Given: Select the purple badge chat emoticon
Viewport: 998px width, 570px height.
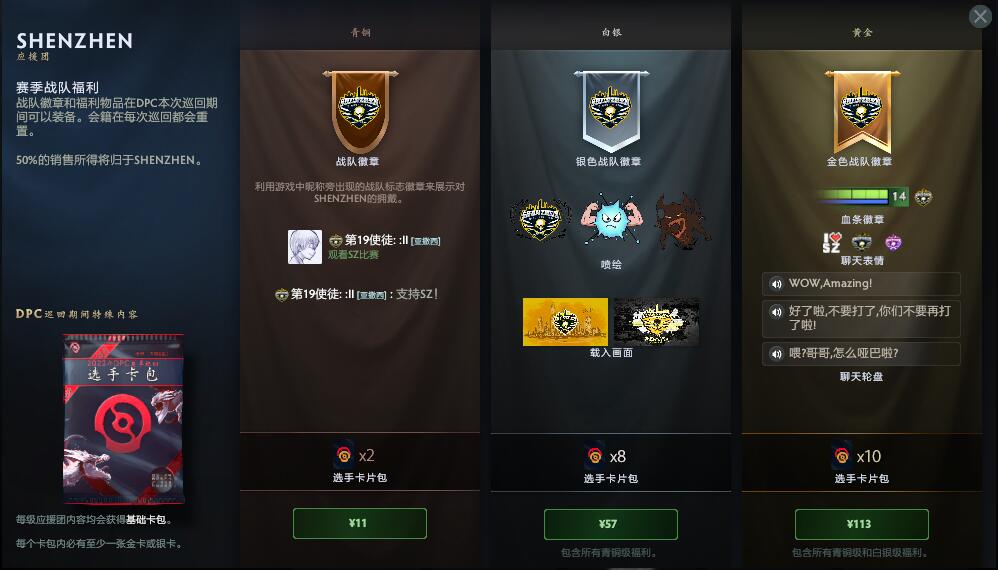Looking at the screenshot, I should (x=893, y=242).
